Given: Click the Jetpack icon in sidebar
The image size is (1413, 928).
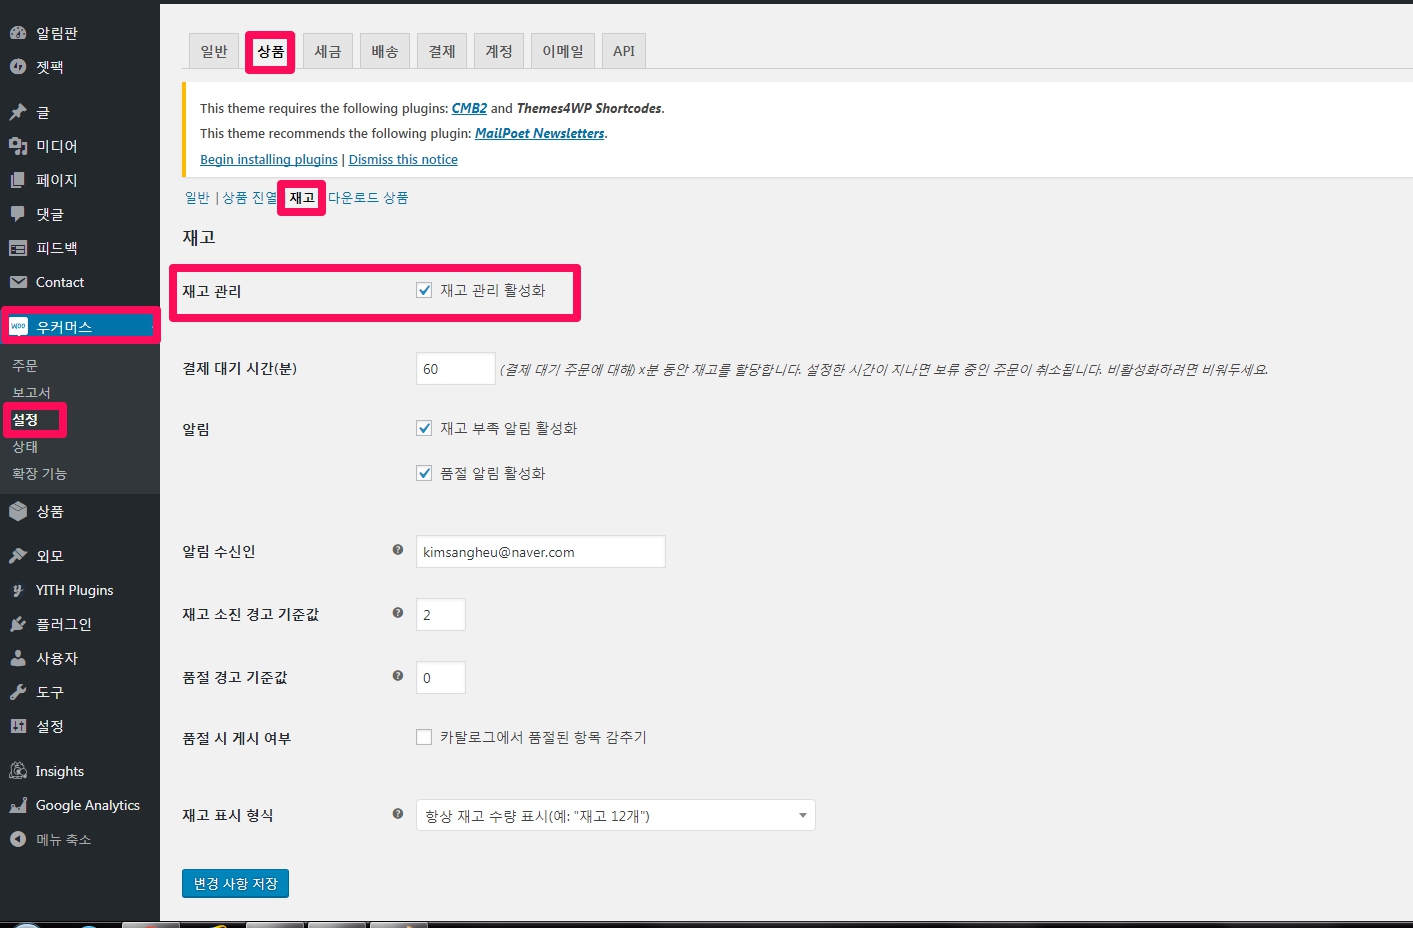Looking at the screenshot, I should [18, 67].
